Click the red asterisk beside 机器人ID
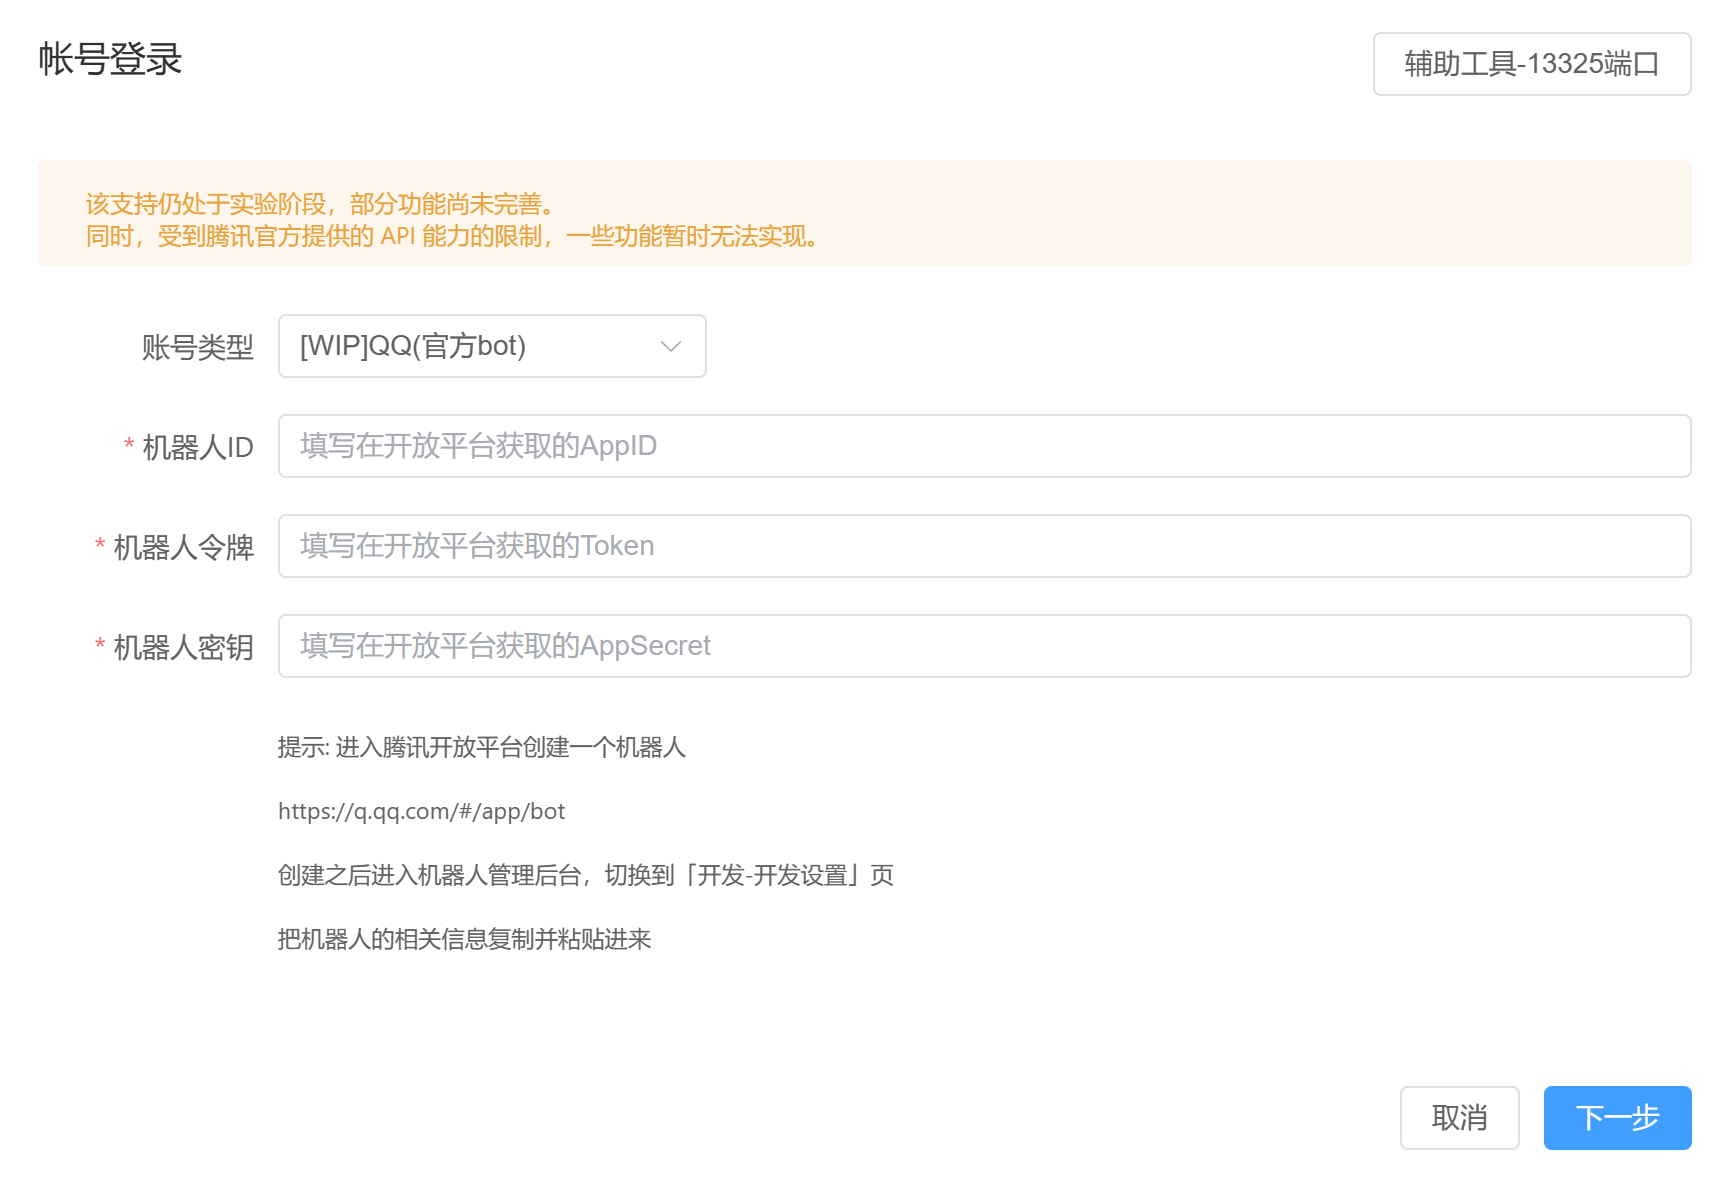 pyautogui.click(x=127, y=446)
